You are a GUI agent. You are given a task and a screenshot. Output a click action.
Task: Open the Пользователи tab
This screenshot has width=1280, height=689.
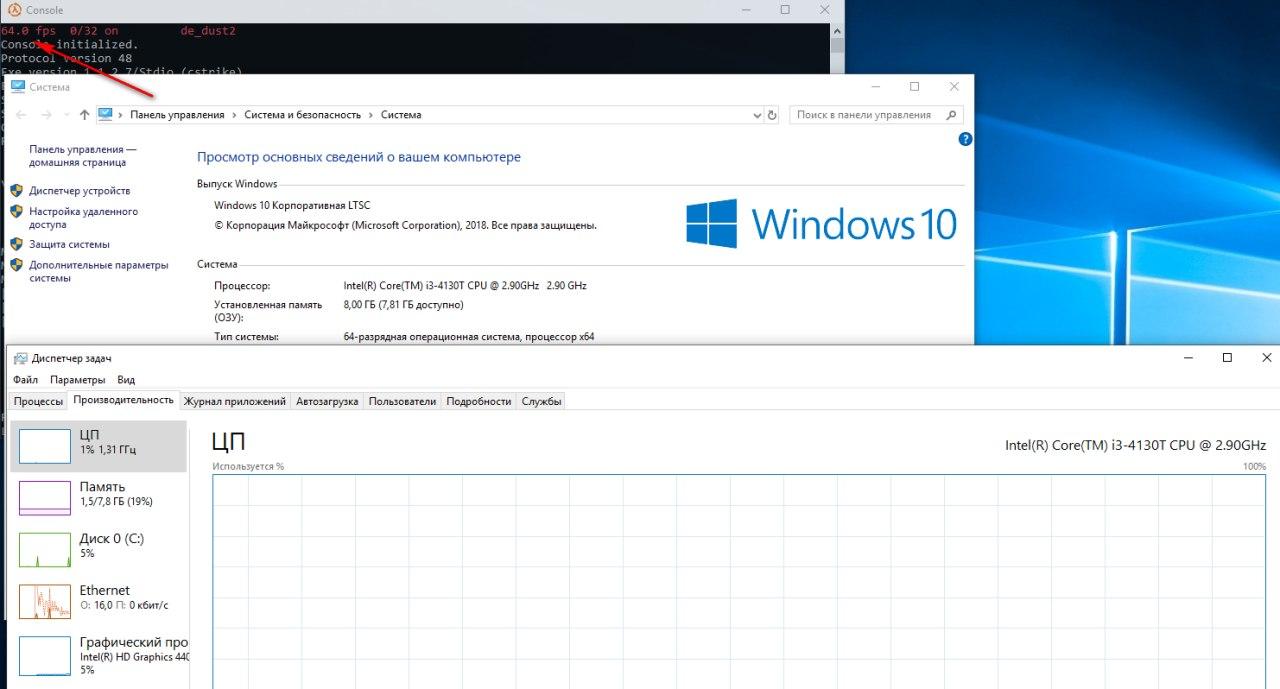click(403, 401)
